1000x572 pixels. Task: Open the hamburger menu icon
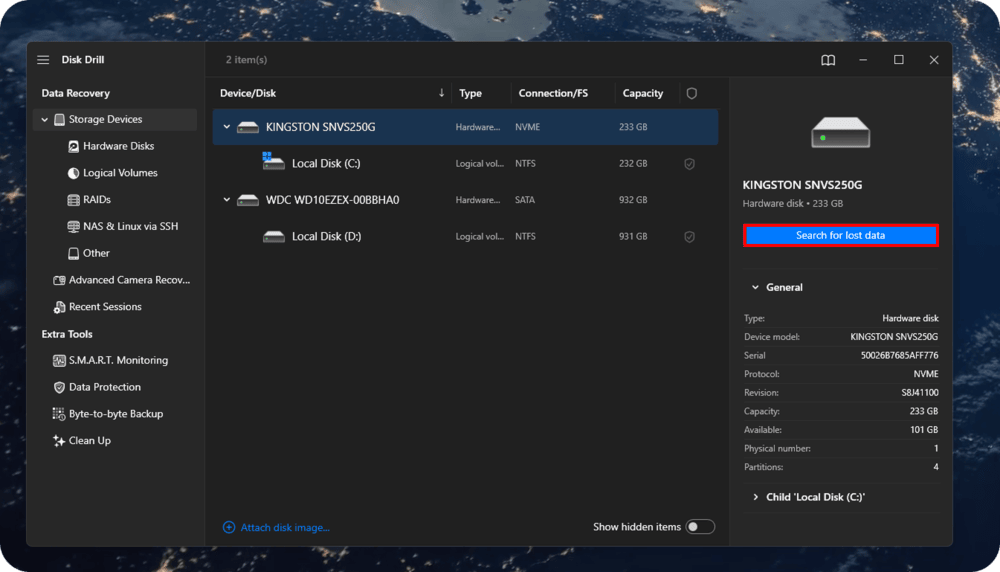43,60
